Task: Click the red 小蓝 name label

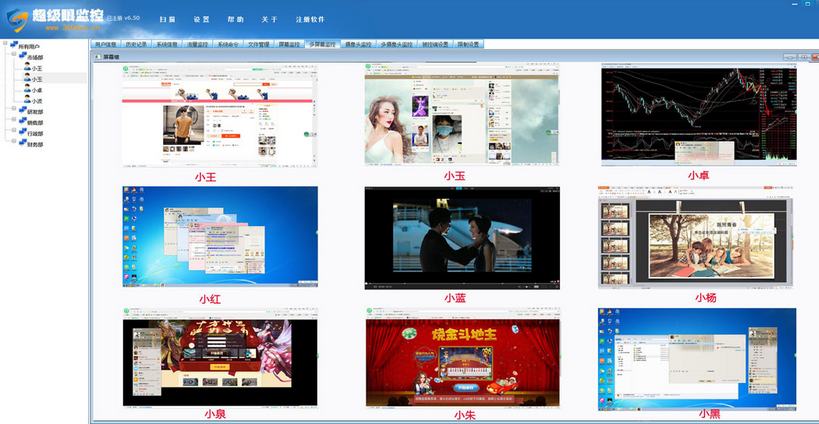Action: coord(455,298)
